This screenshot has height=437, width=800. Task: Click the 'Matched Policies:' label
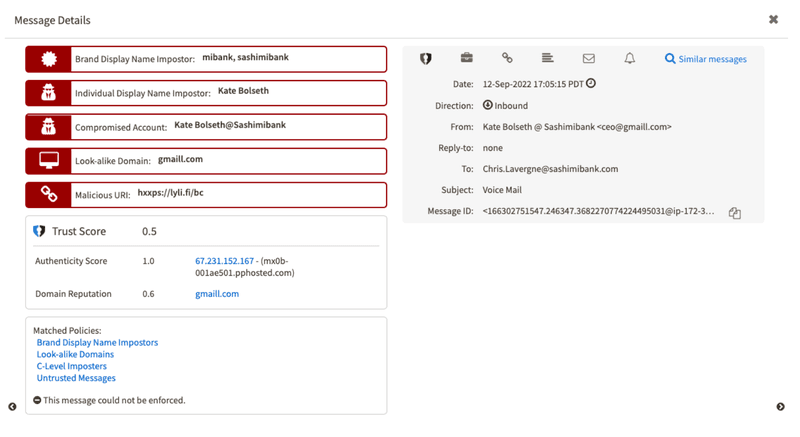coord(67,330)
